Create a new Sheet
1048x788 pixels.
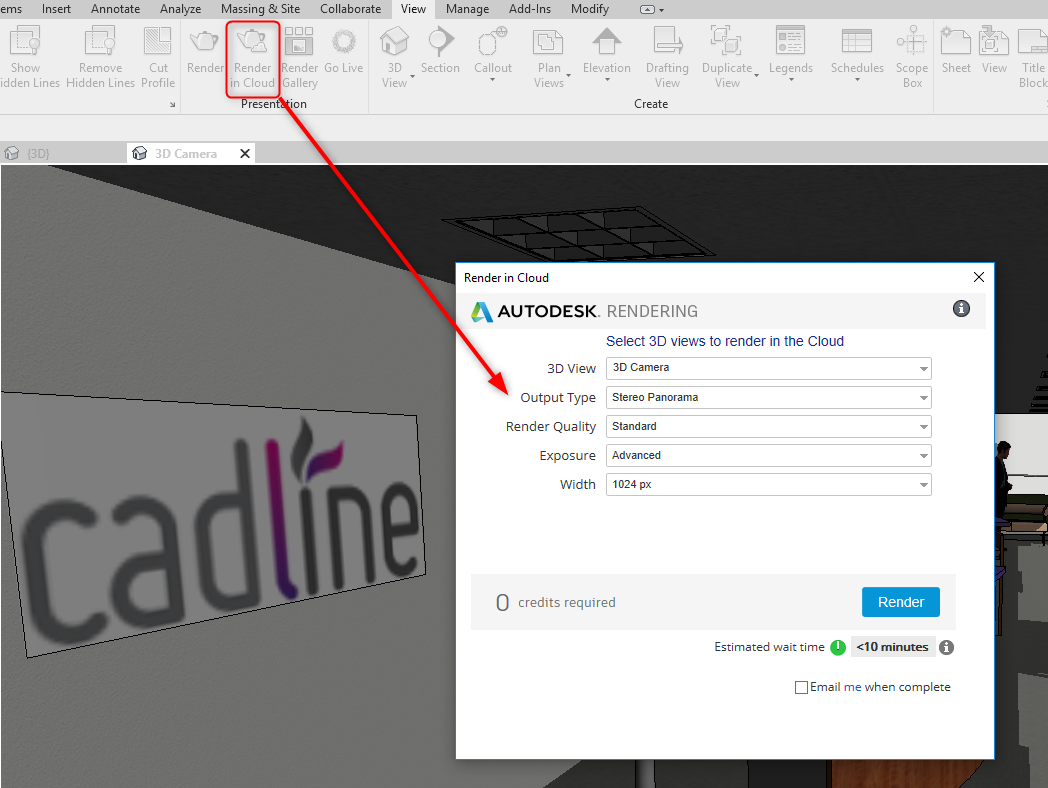tap(956, 50)
